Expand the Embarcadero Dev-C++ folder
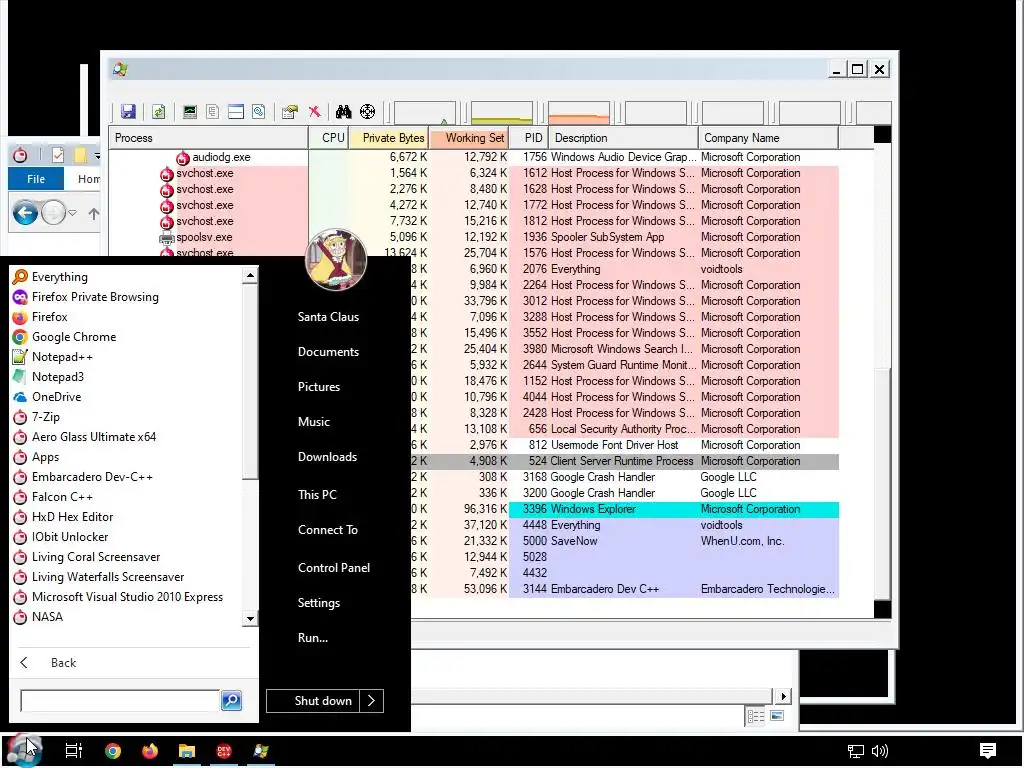The height and width of the screenshot is (768, 1024). 127,477
